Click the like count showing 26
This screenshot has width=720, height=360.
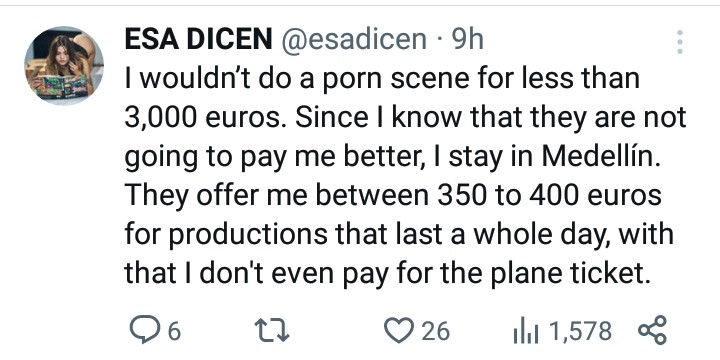pos(435,331)
